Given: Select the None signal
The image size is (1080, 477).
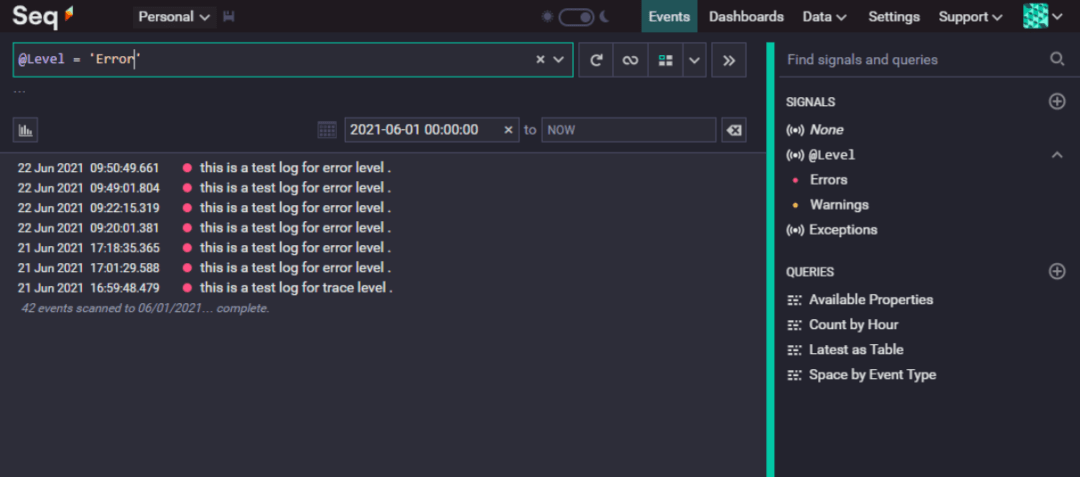Looking at the screenshot, I should [826, 129].
